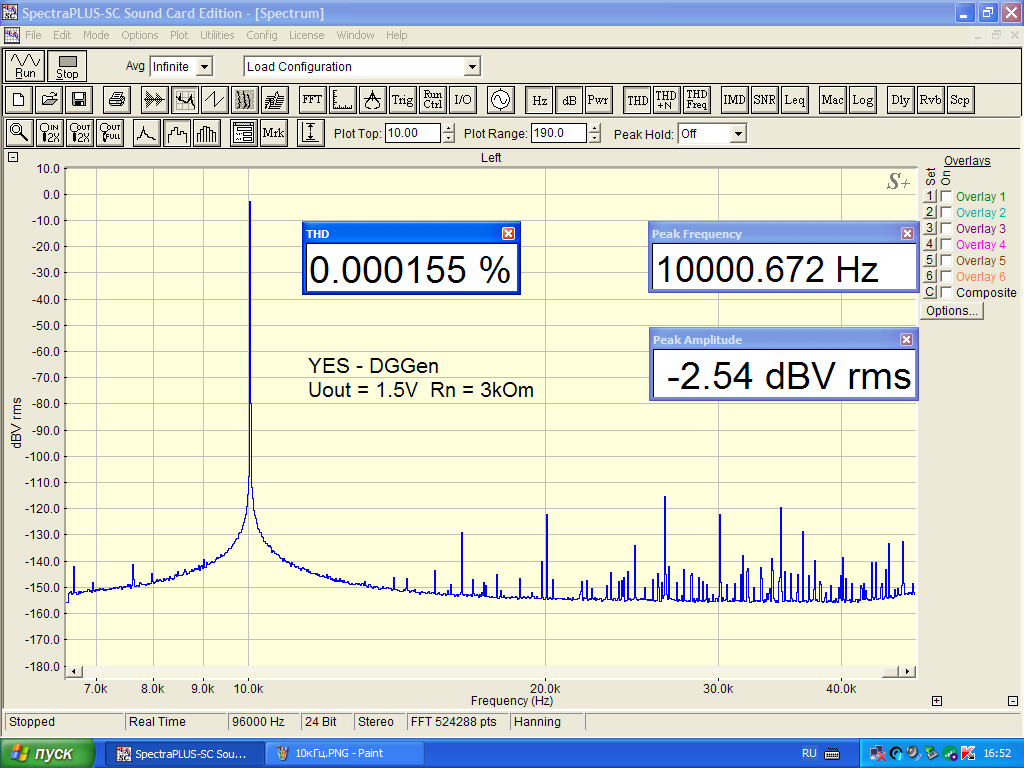Open the SNR utility
Screen dimensions: 1024x768
point(765,100)
